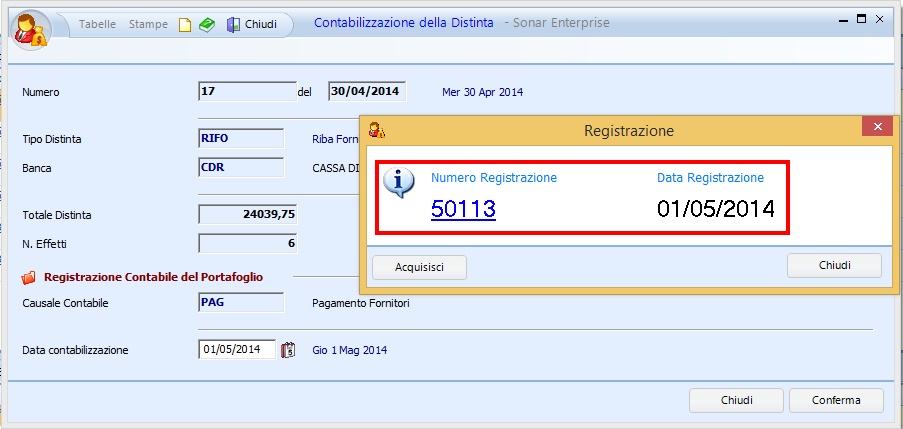Open the calendar icon next to Data contabilizzazione
This screenshot has height=429, width=903.
(x=289, y=350)
